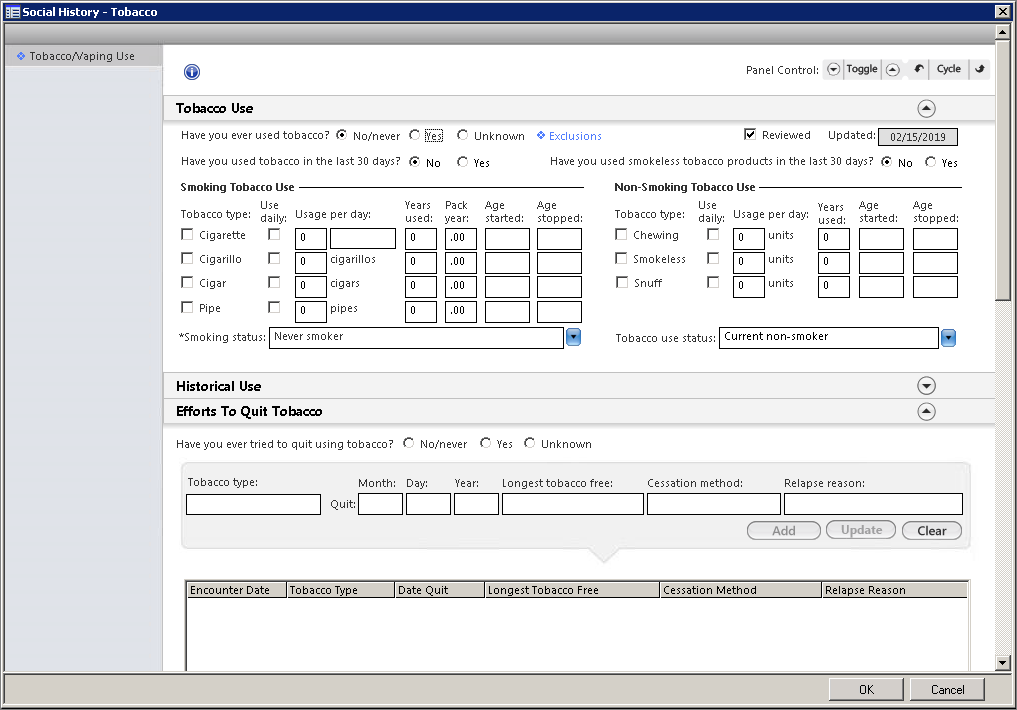Click the OK button
The image size is (1017, 710).
(866, 689)
